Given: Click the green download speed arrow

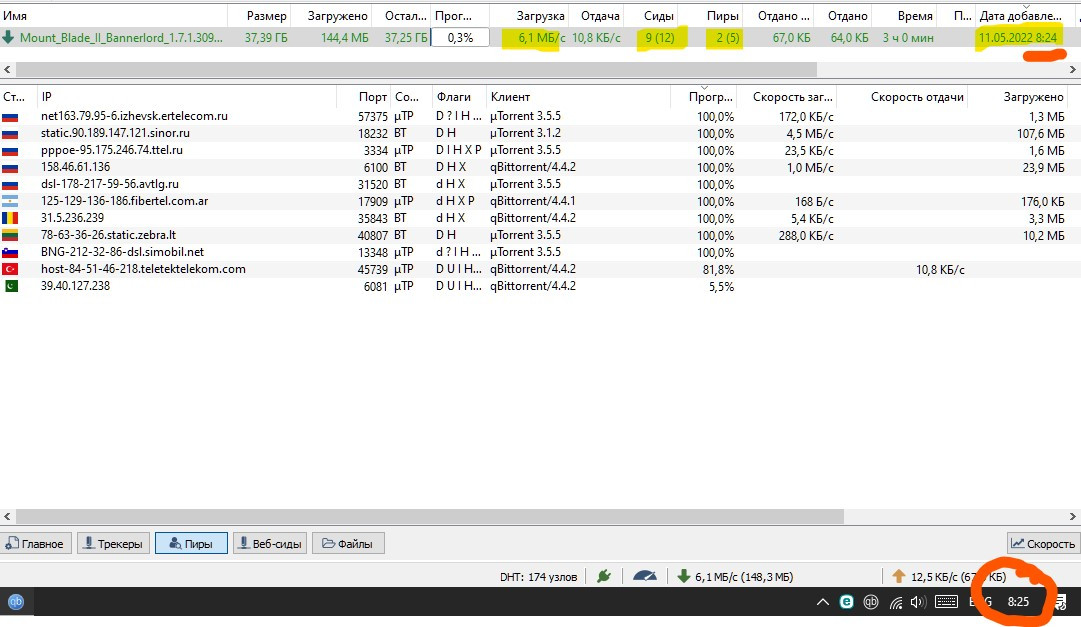Looking at the screenshot, I should pos(684,576).
